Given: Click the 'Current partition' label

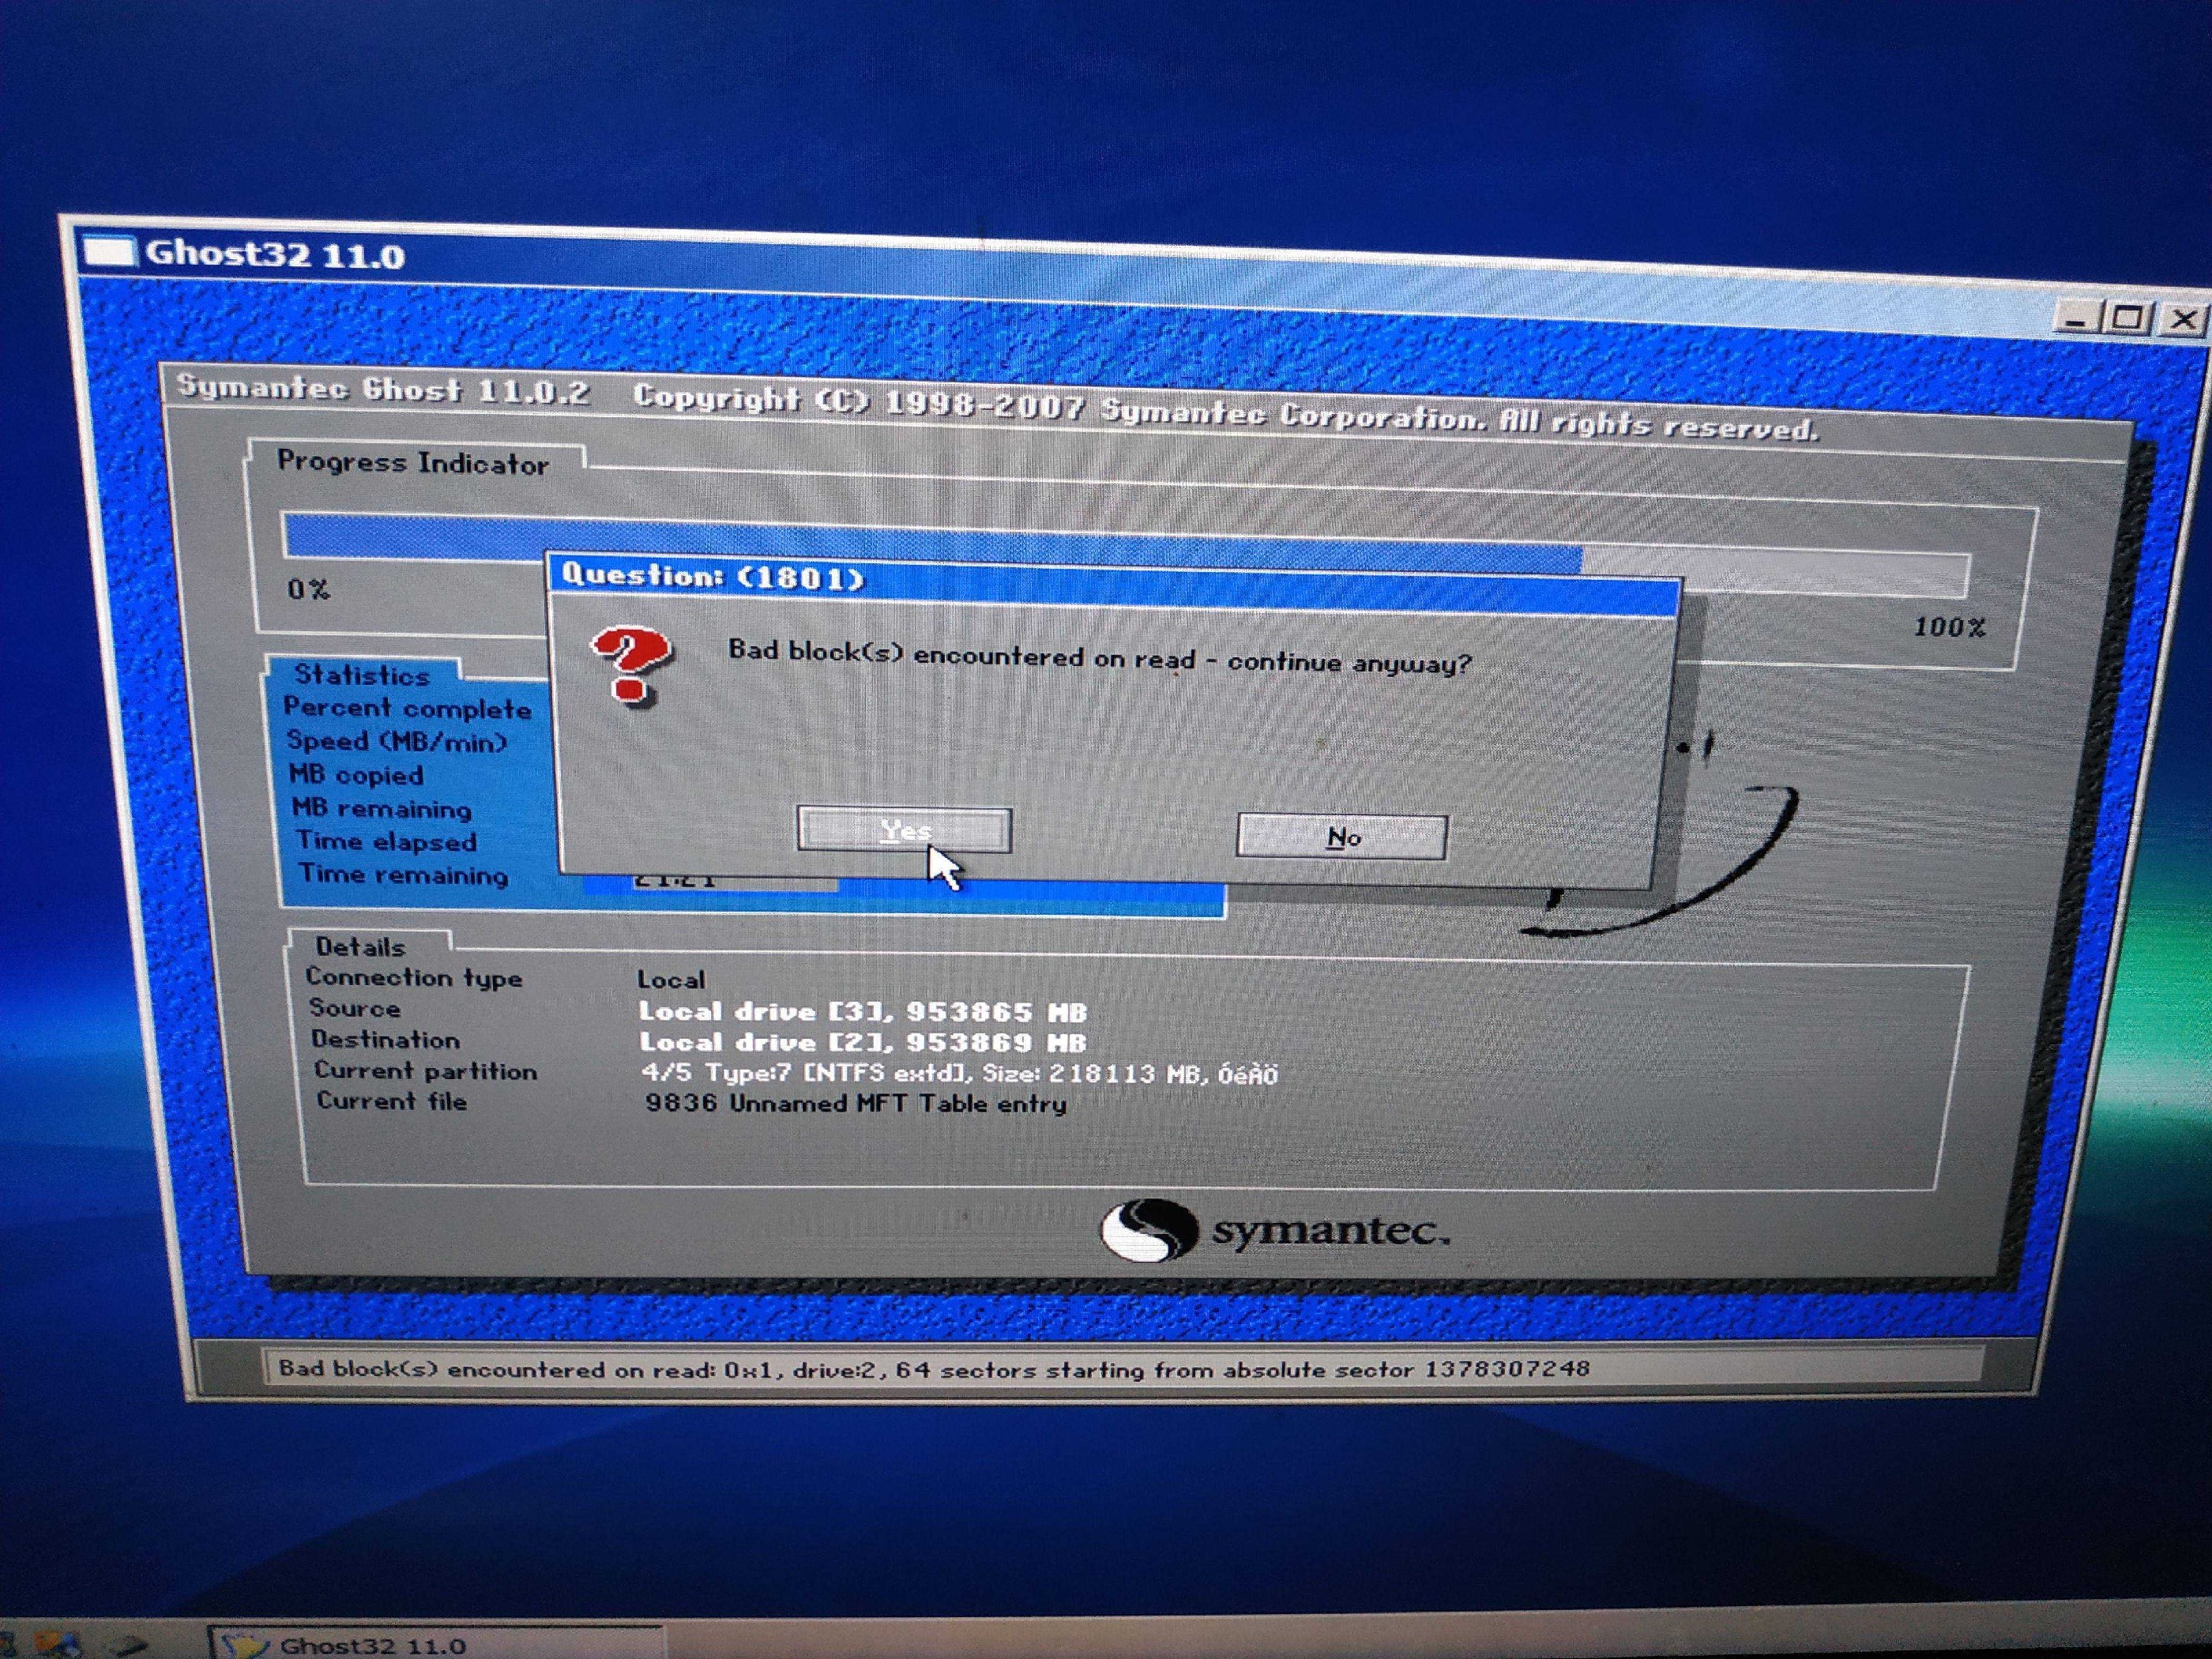Looking at the screenshot, I should tap(426, 1071).
